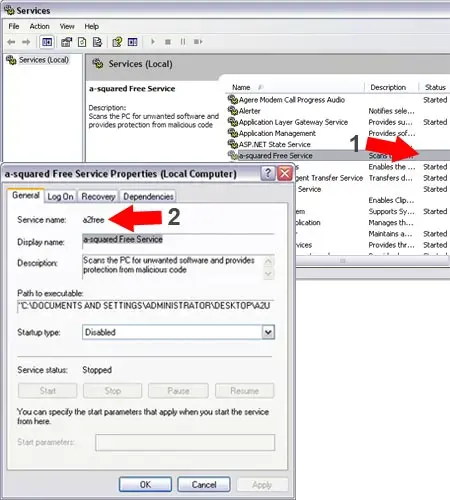Click the Start service button
450x500 pixels.
pyautogui.click(x=48, y=391)
